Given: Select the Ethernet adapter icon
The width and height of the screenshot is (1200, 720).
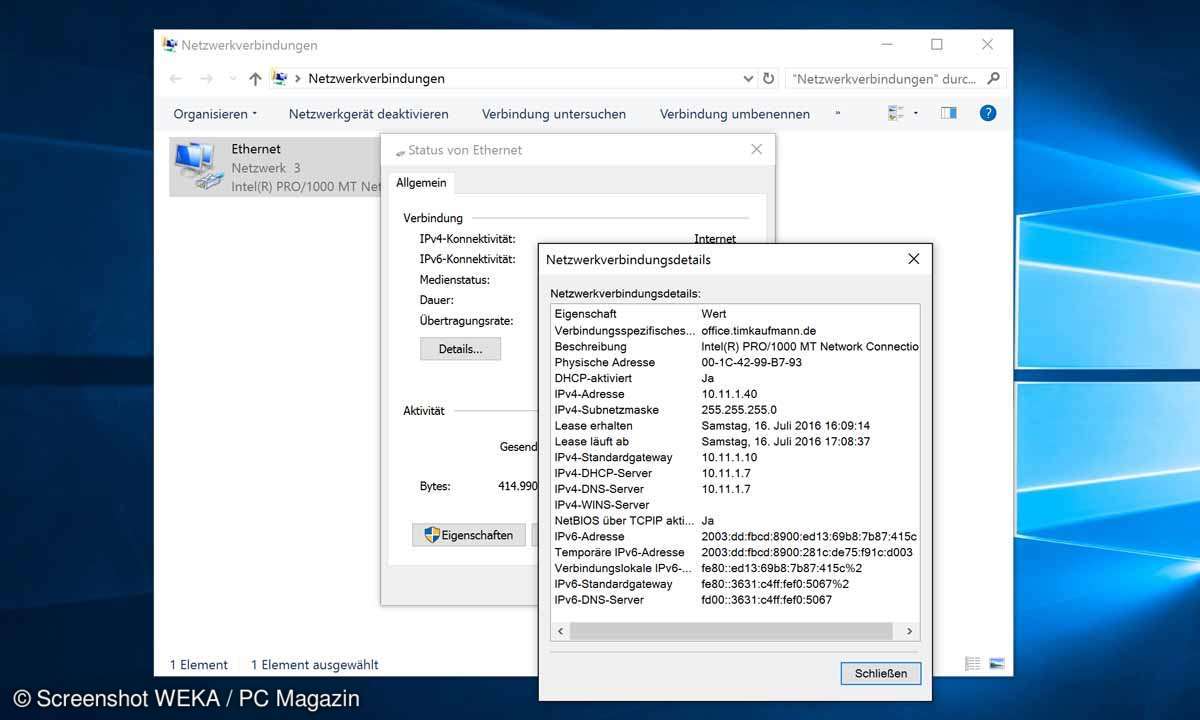Looking at the screenshot, I should (x=199, y=167).
